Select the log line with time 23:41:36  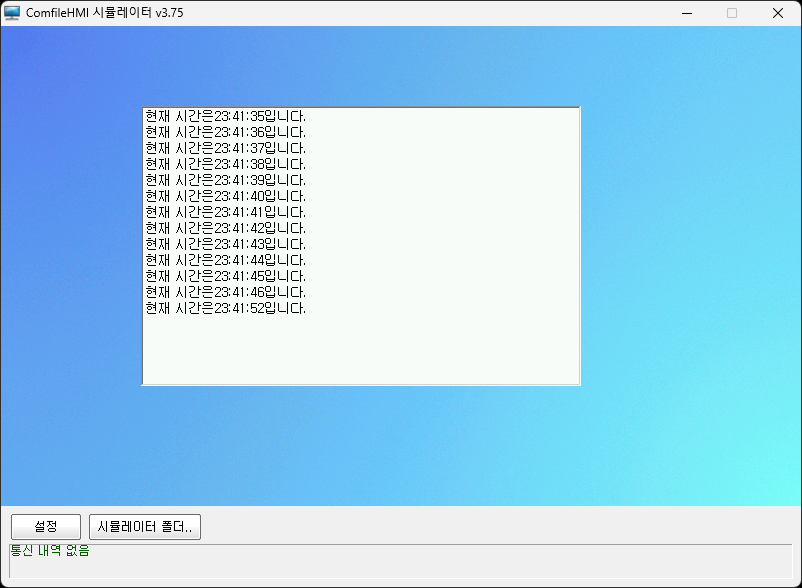click(x=225, y=132)
